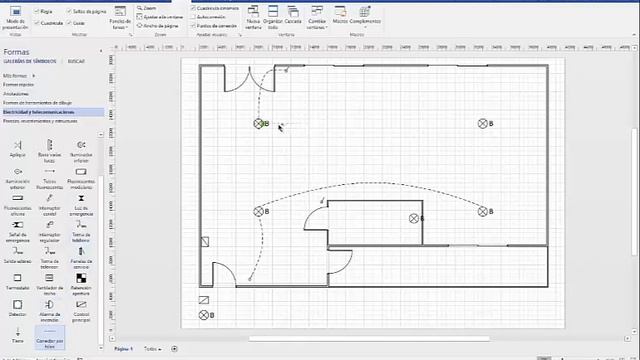
Task: Select the Detector shape
Action: [18, 309]
